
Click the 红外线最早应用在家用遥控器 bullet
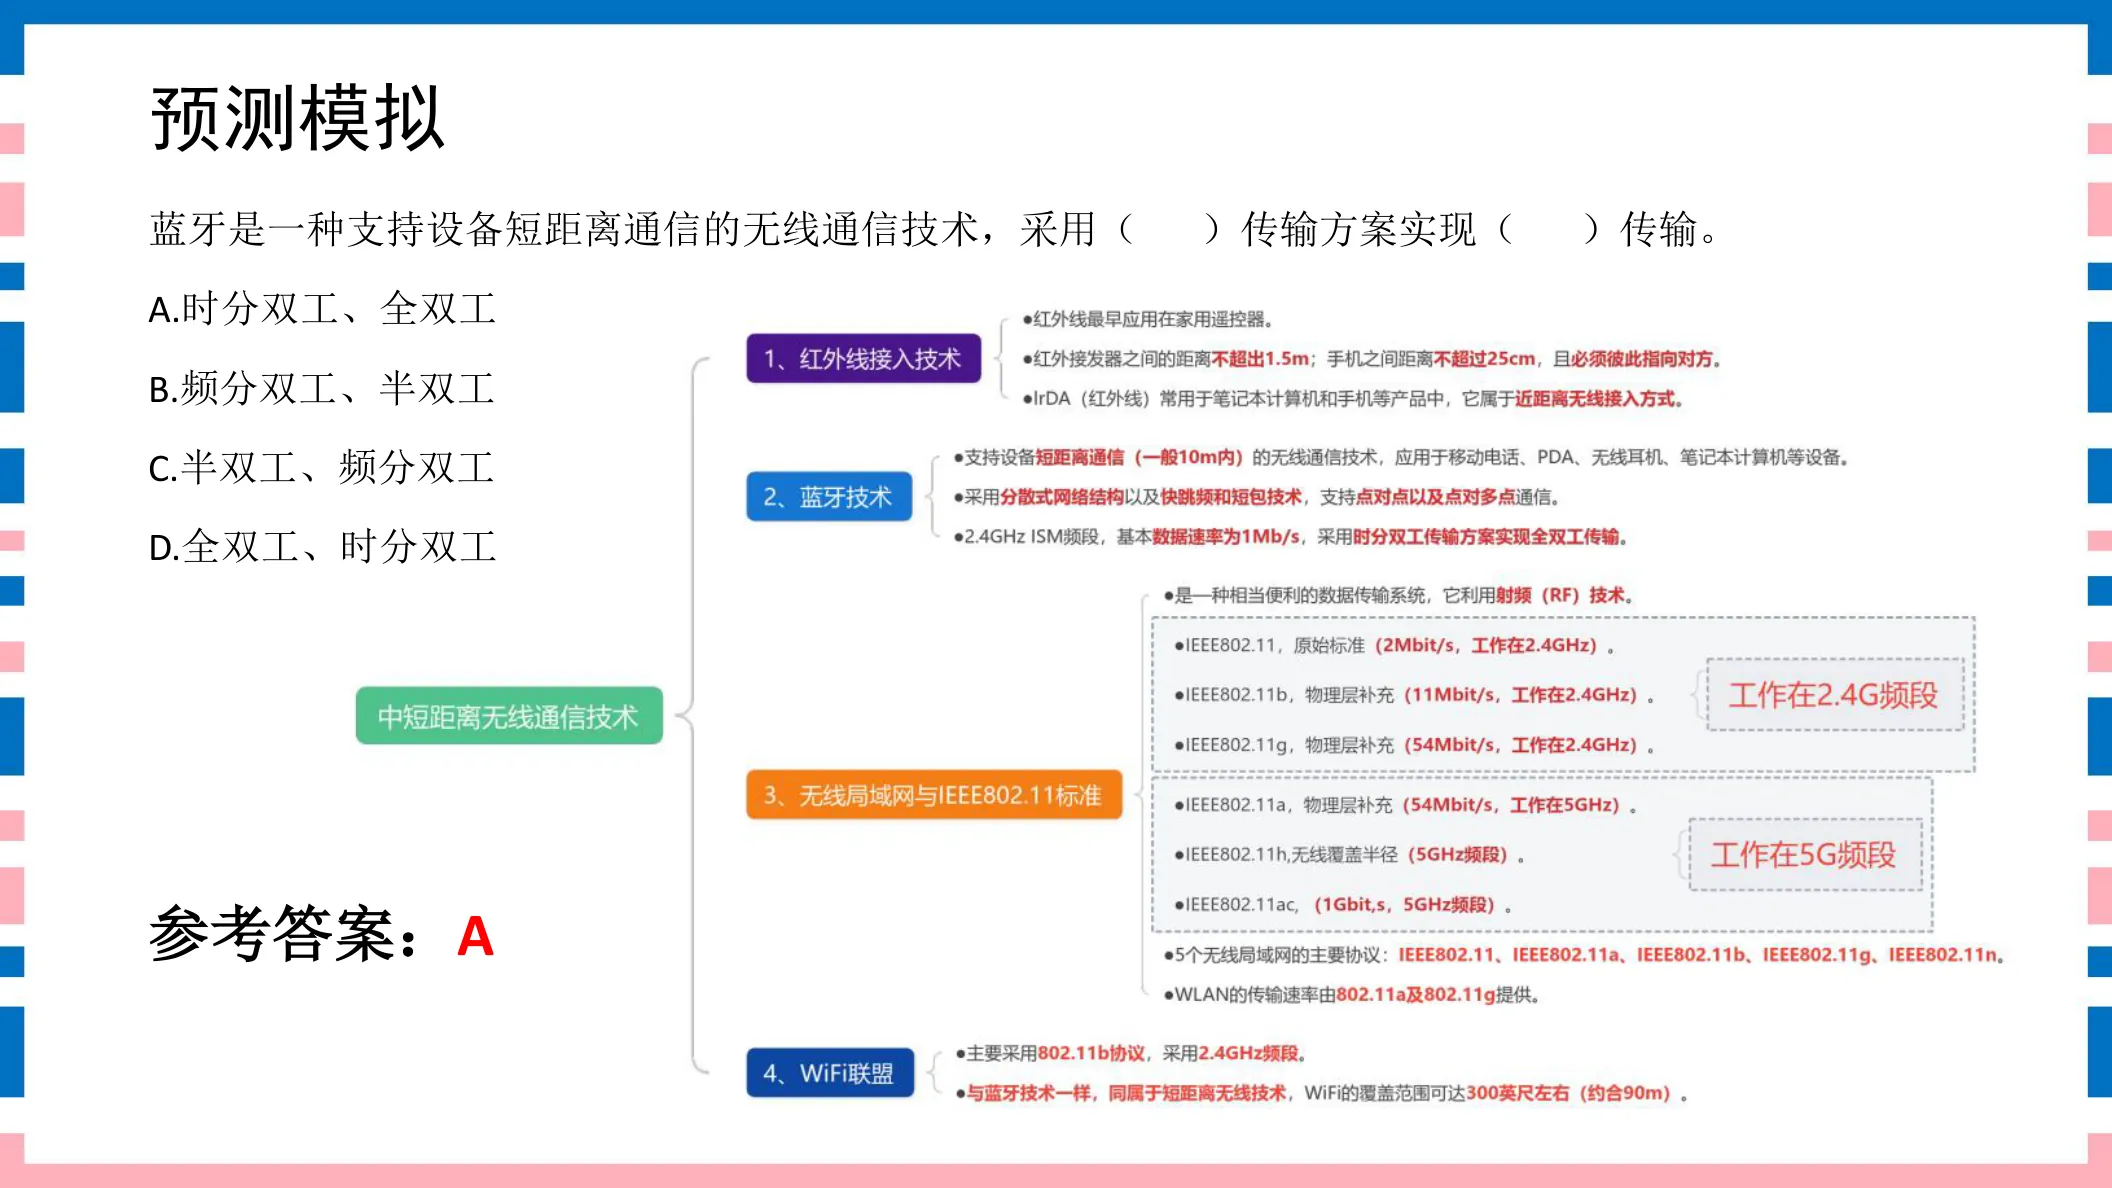pos(1147,319)
